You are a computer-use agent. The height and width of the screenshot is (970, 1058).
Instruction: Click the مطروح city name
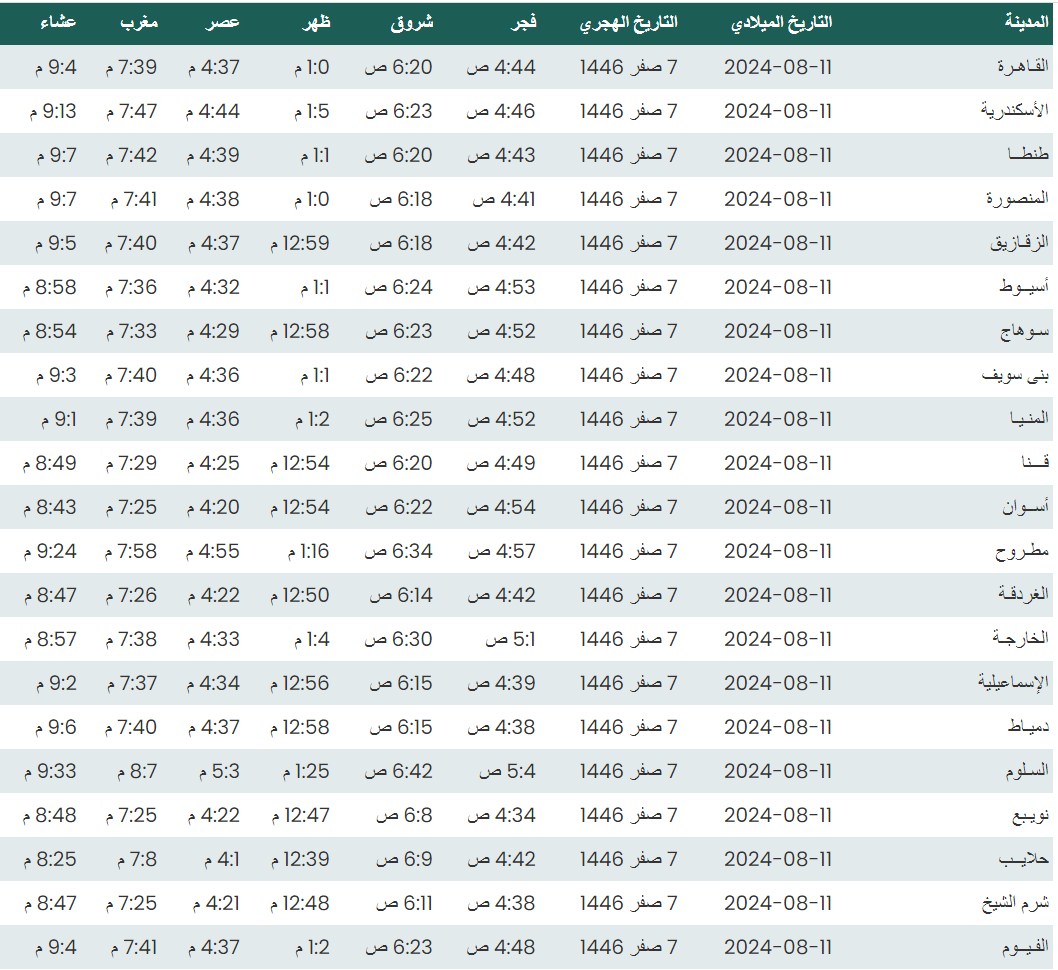click(1021, 551)
